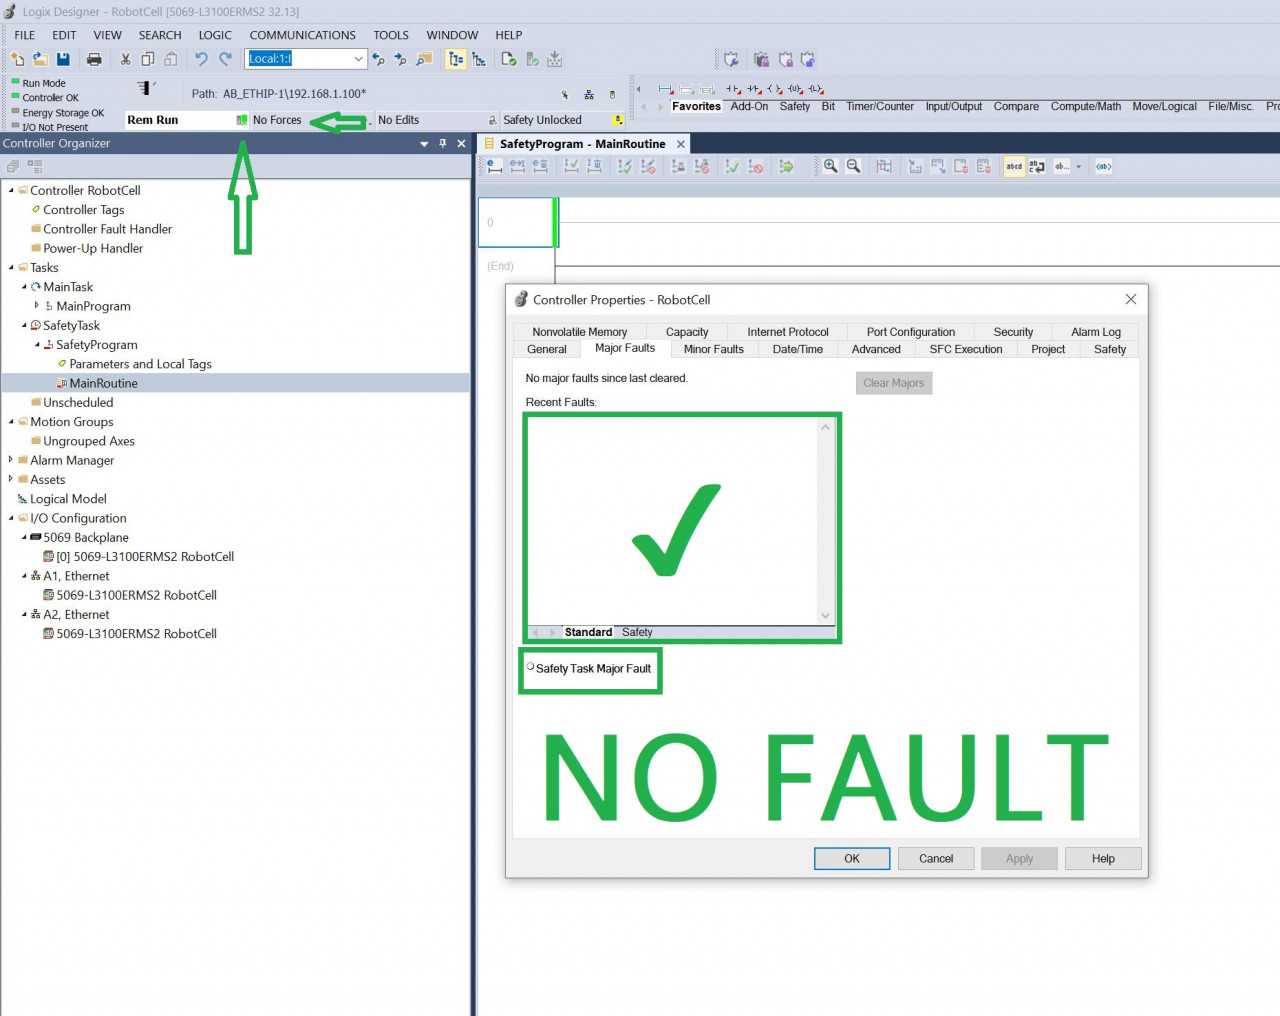Expand the Alarm Manager node
This screenshot has height=1016, width=1280.
click(x=11, y=459)
